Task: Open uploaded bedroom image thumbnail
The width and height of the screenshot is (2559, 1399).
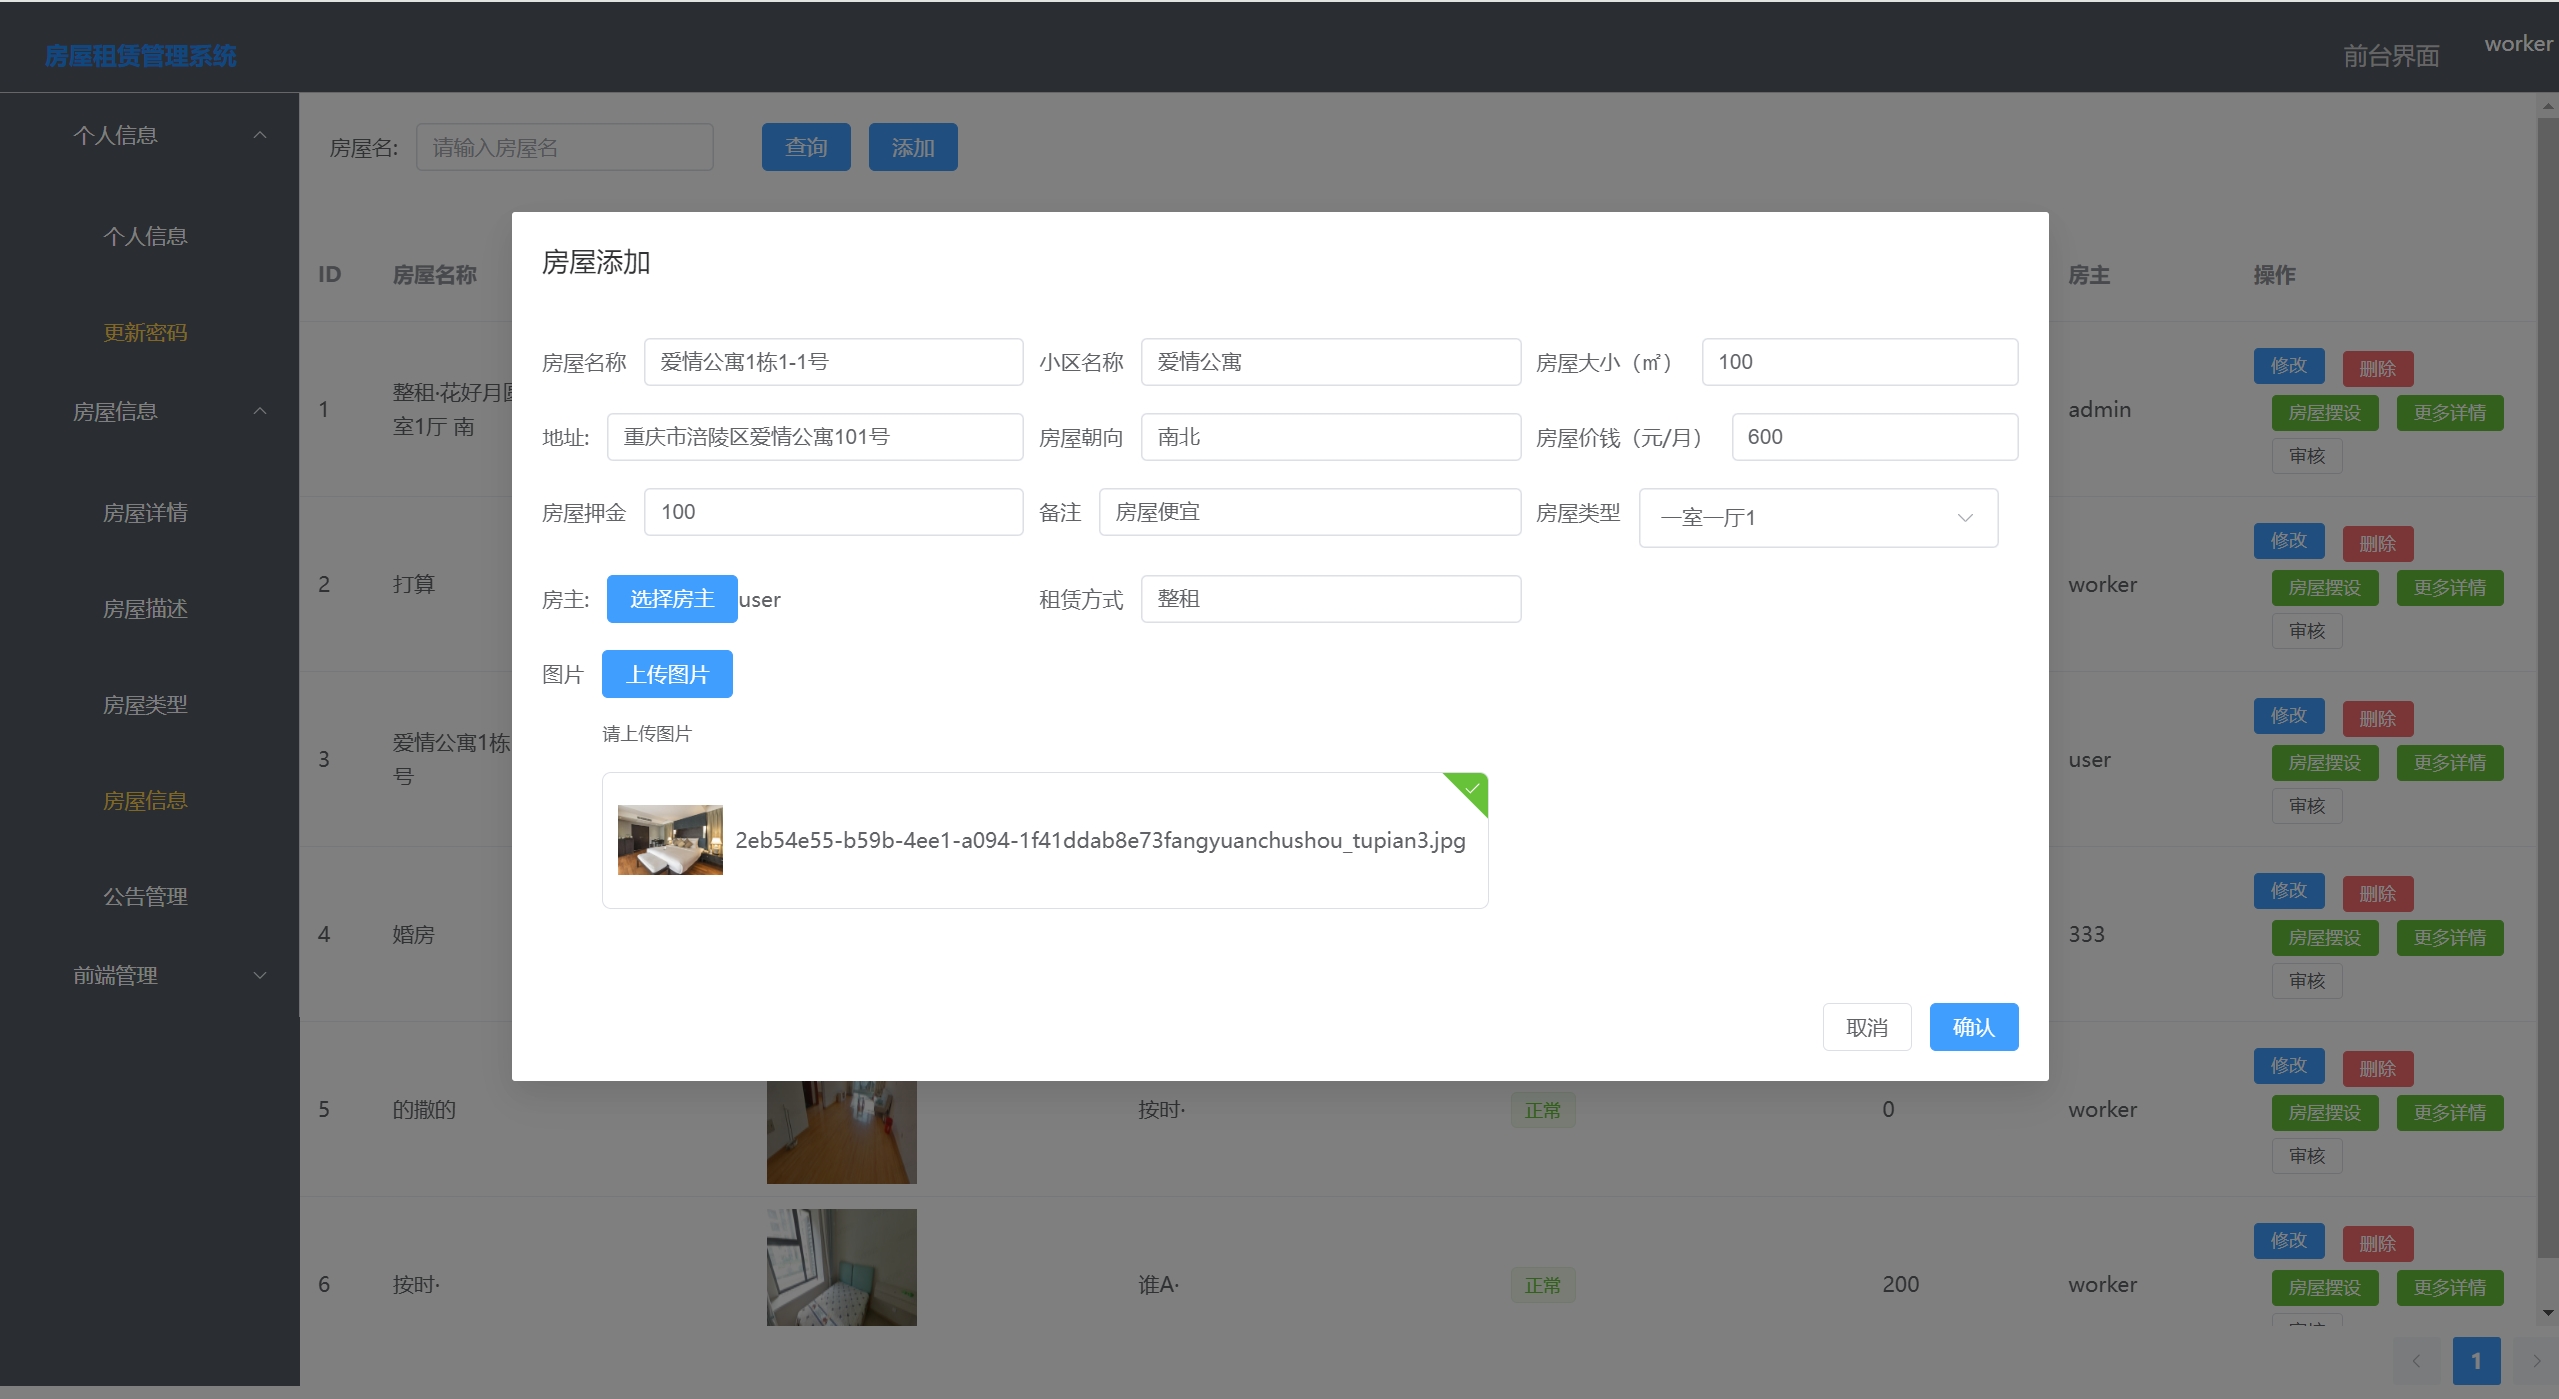Action: point(670,840)
